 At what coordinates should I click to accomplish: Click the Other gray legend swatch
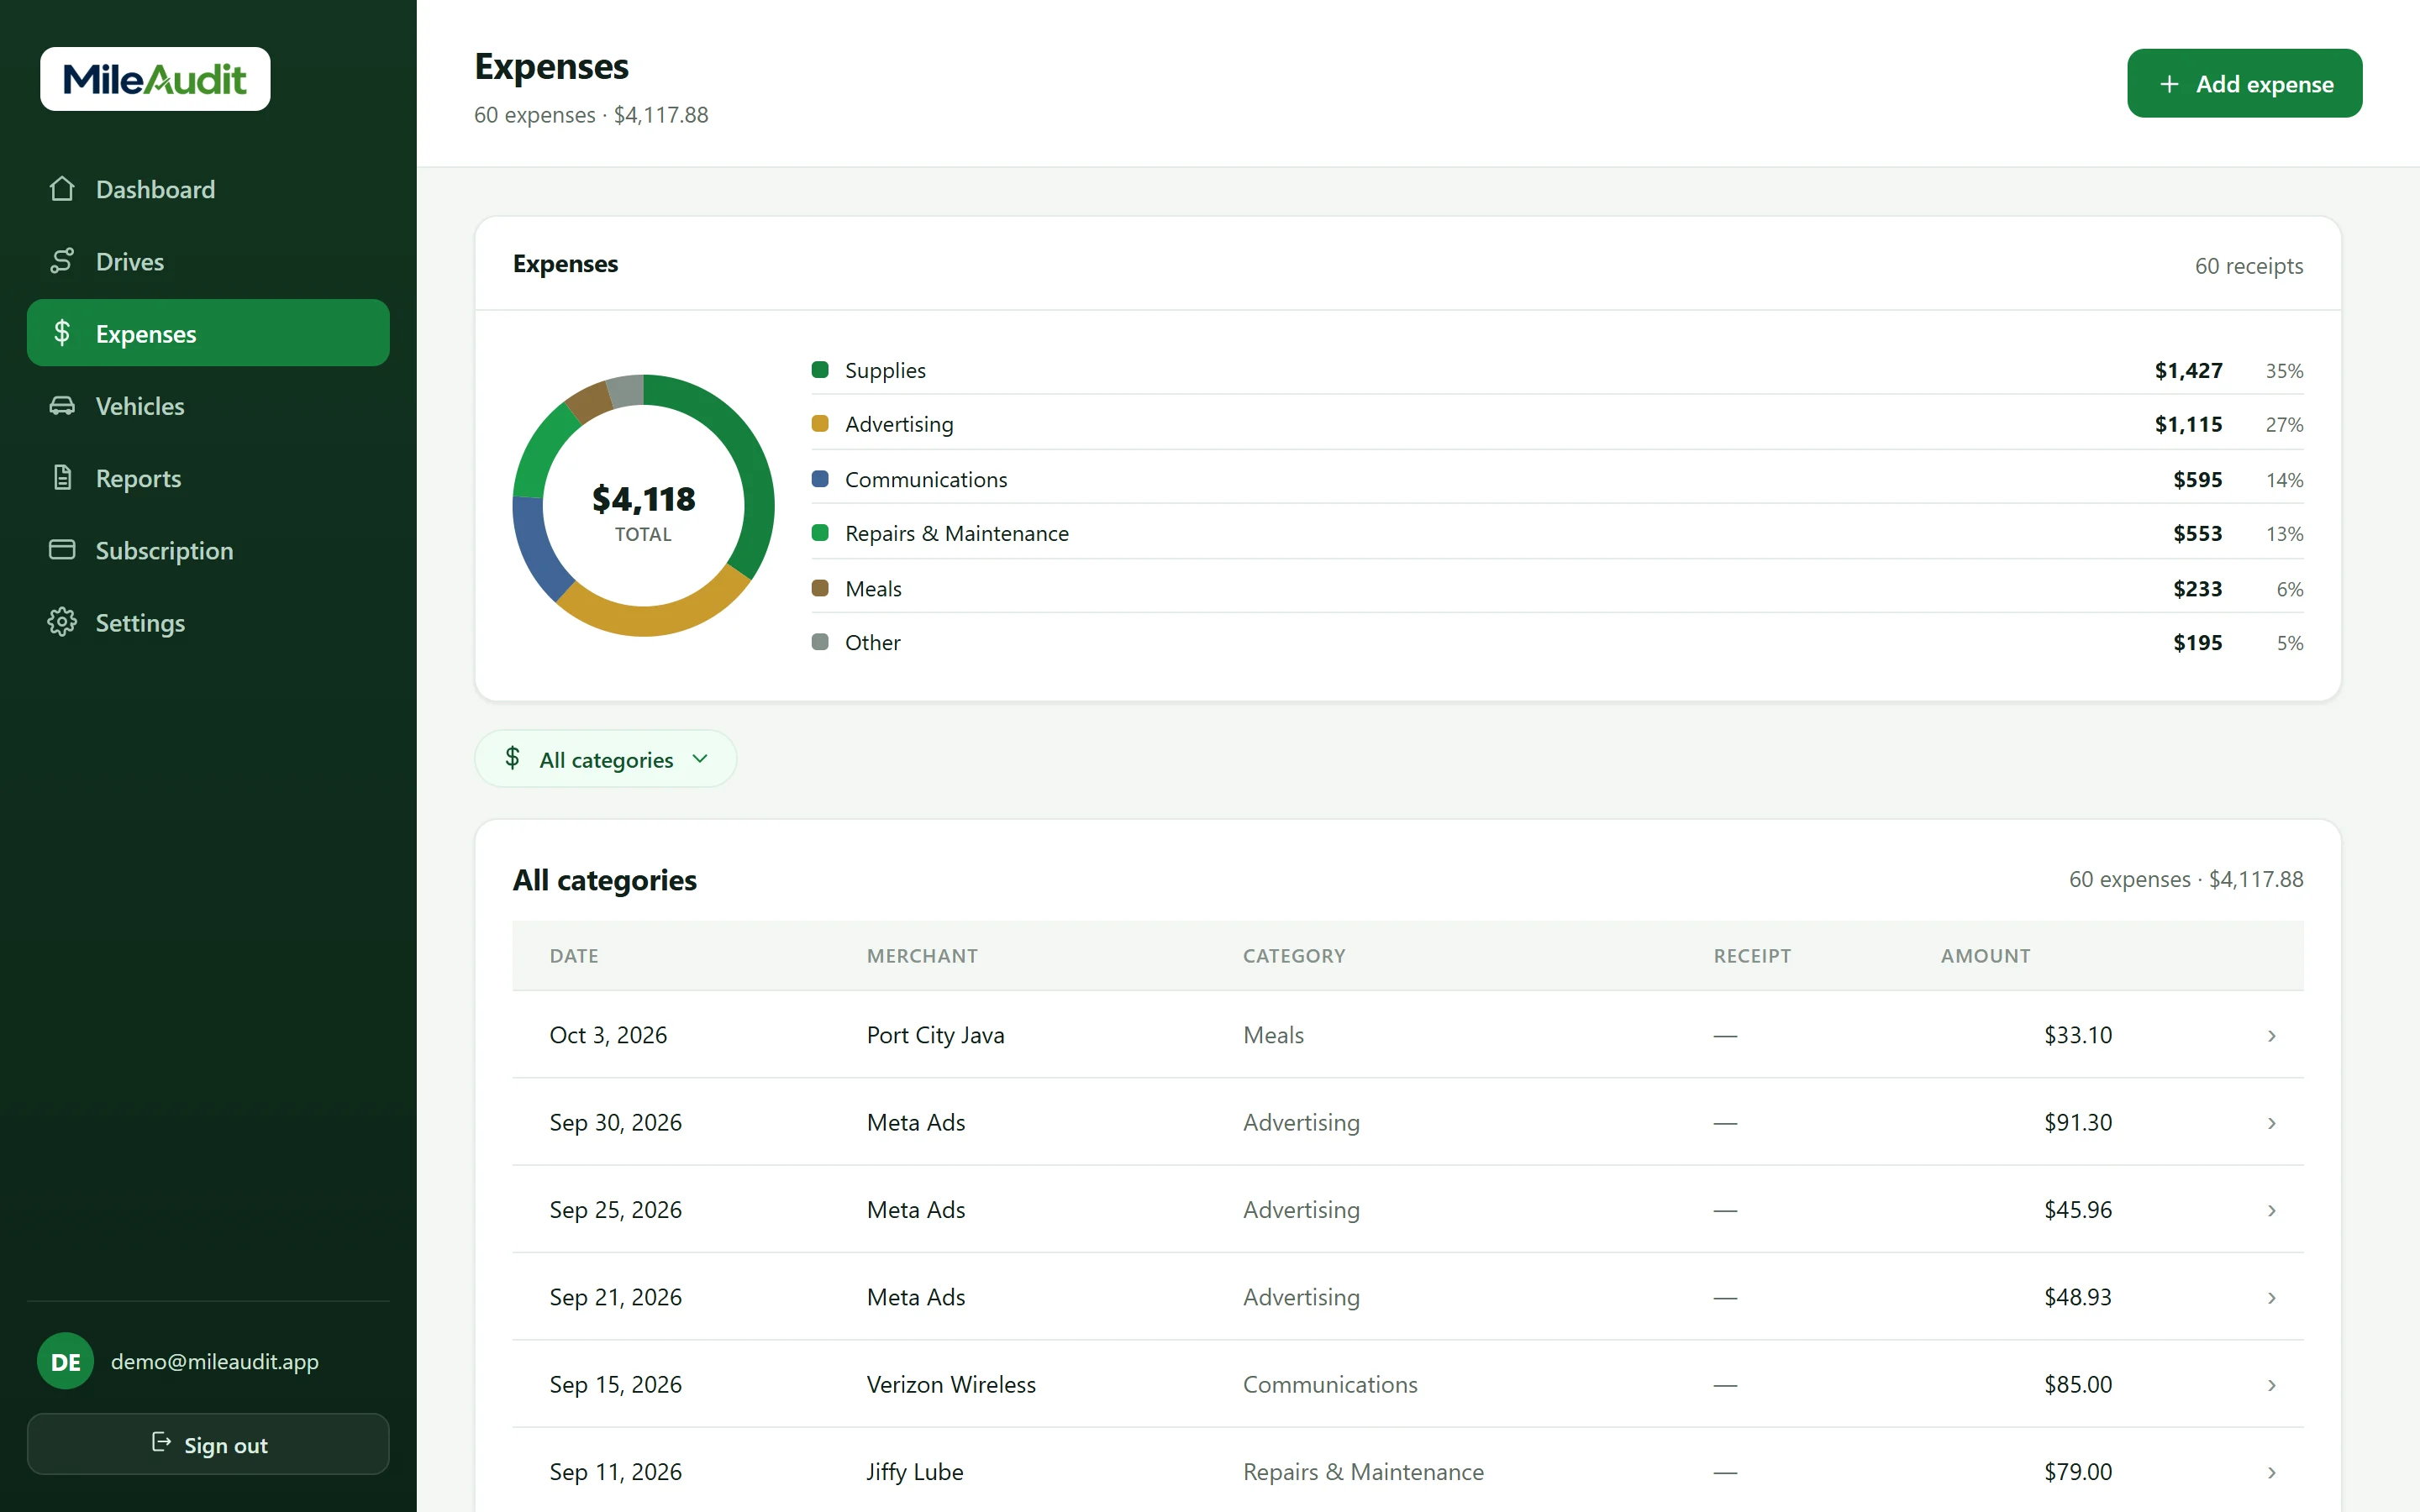(820, 642)
